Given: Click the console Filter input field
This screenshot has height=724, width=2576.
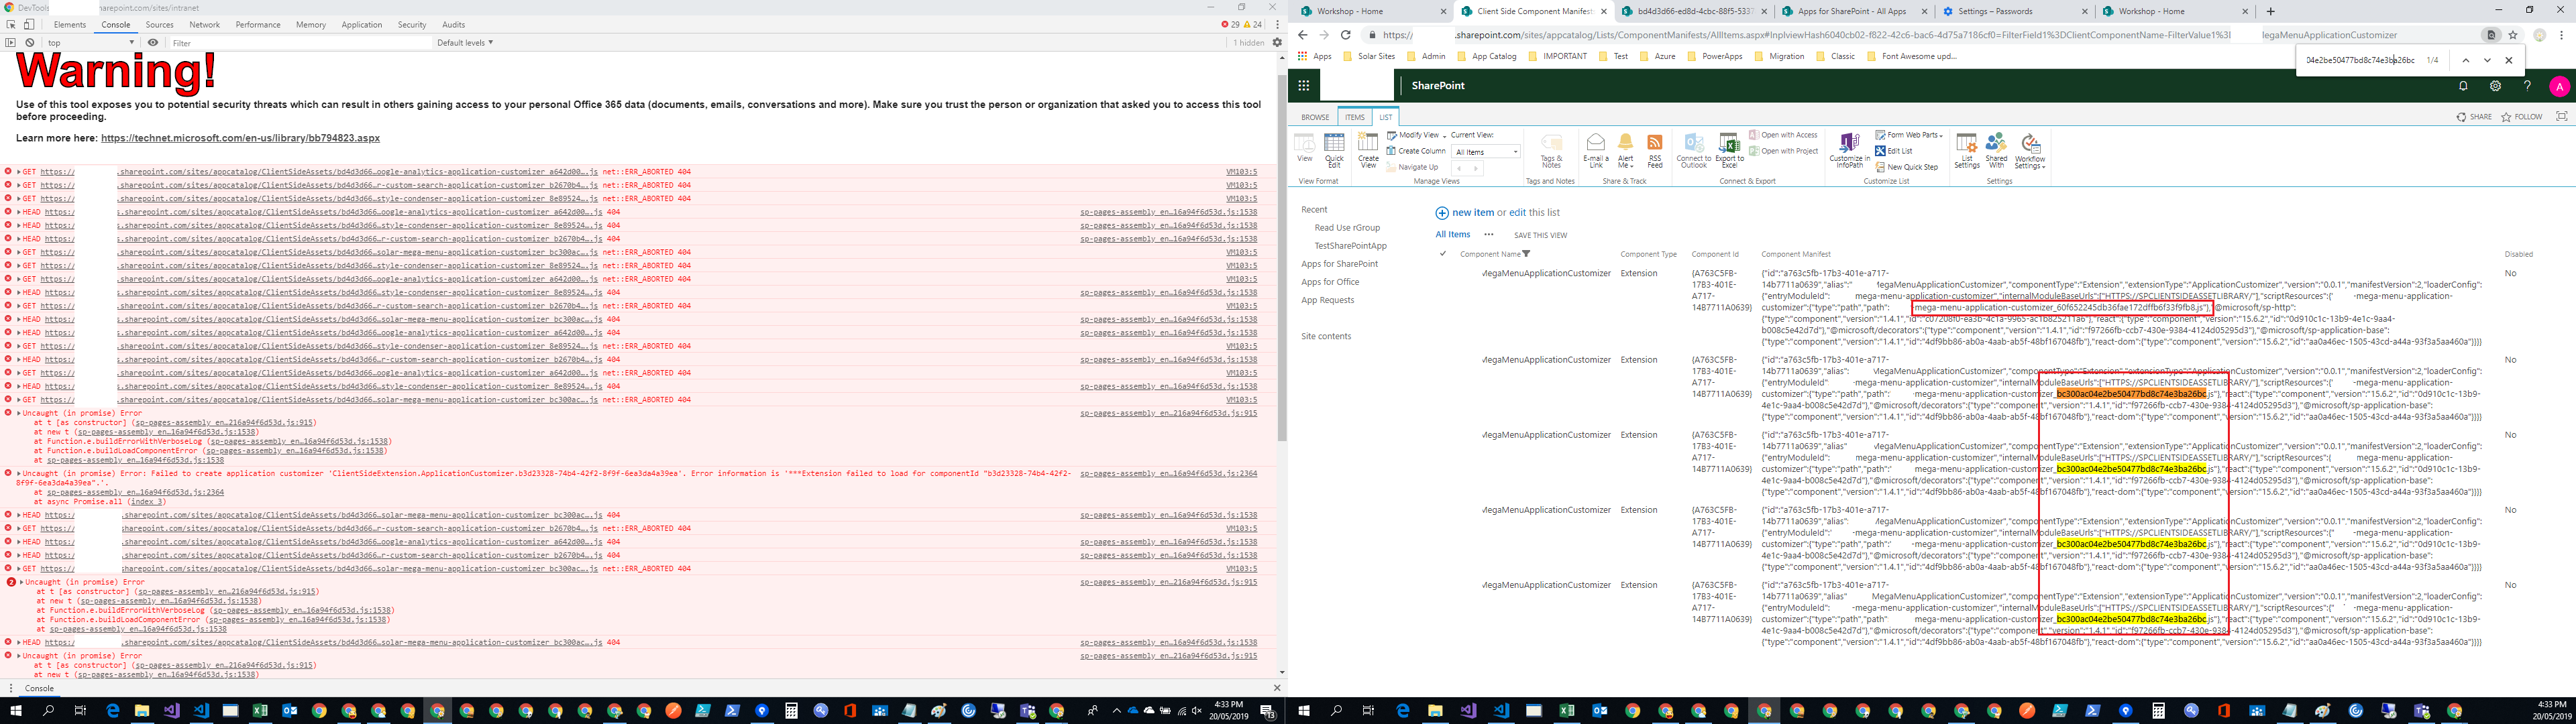Looking at the screenshot, I should click(x=300, y=43).
